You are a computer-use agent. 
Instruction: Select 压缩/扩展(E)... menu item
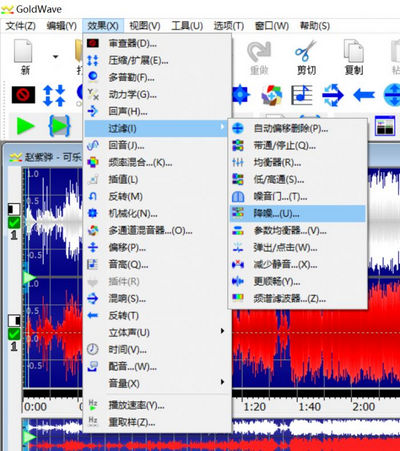157,60
